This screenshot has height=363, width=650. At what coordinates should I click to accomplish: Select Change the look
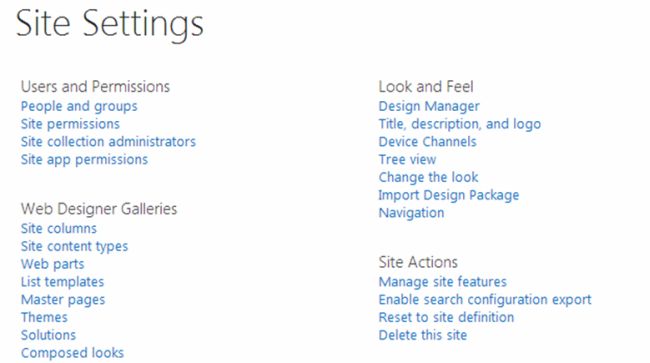428,177
